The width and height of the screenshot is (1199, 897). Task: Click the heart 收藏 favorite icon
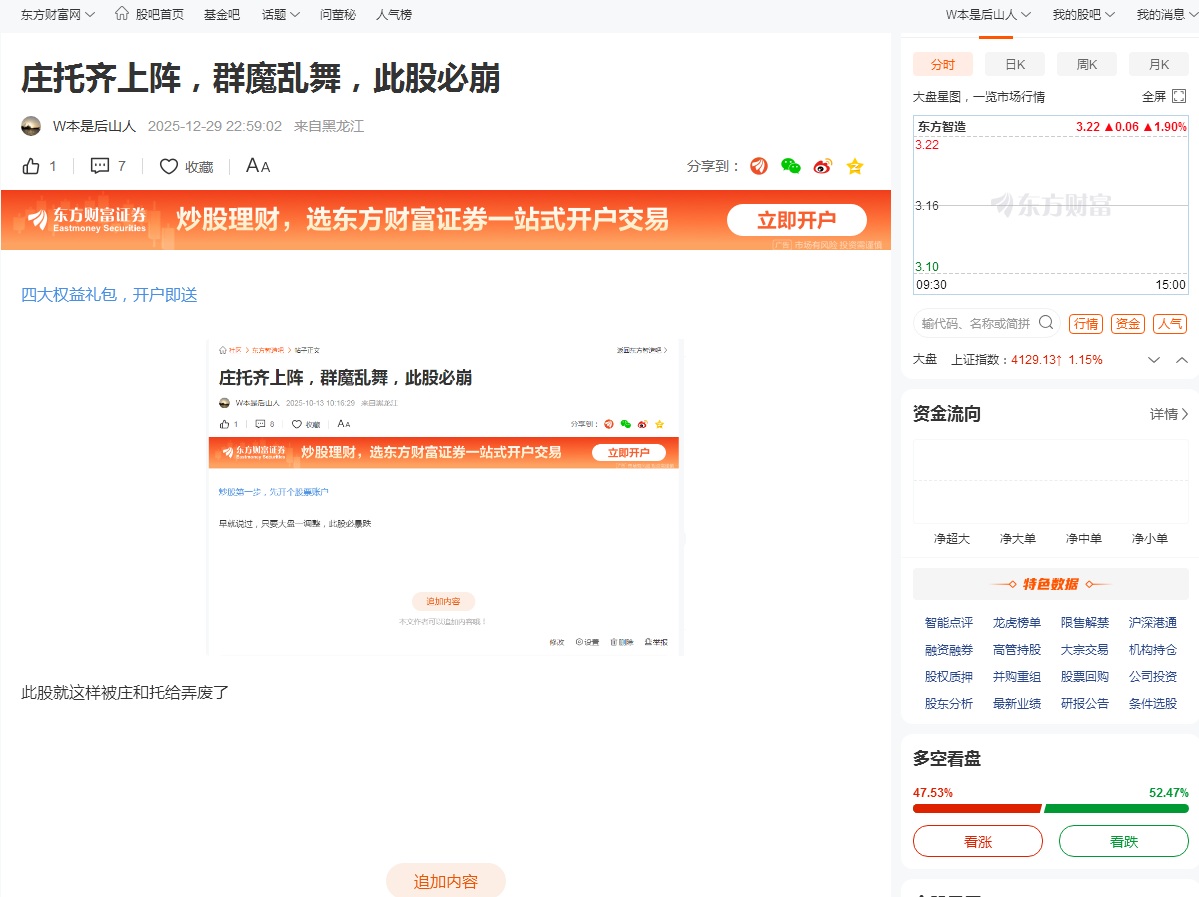[169, 167]
